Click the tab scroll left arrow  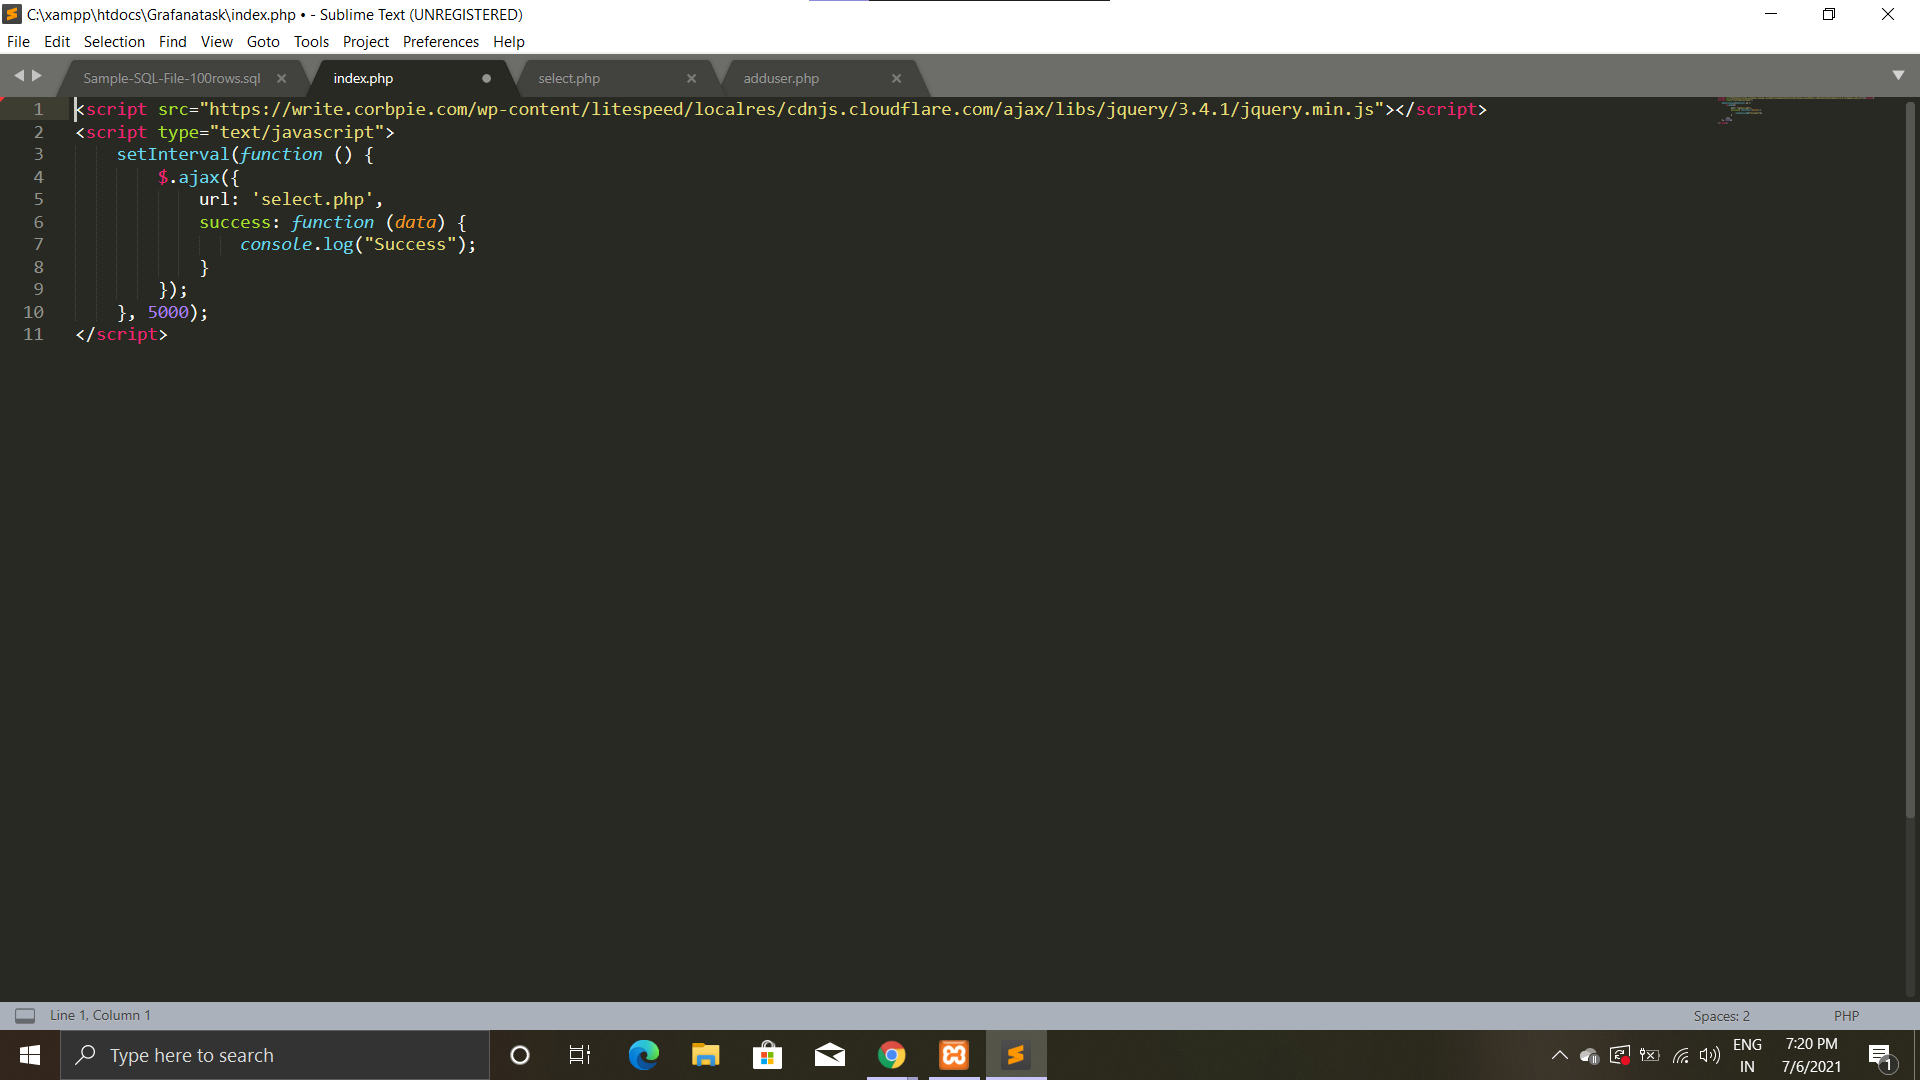pos(18,76)
